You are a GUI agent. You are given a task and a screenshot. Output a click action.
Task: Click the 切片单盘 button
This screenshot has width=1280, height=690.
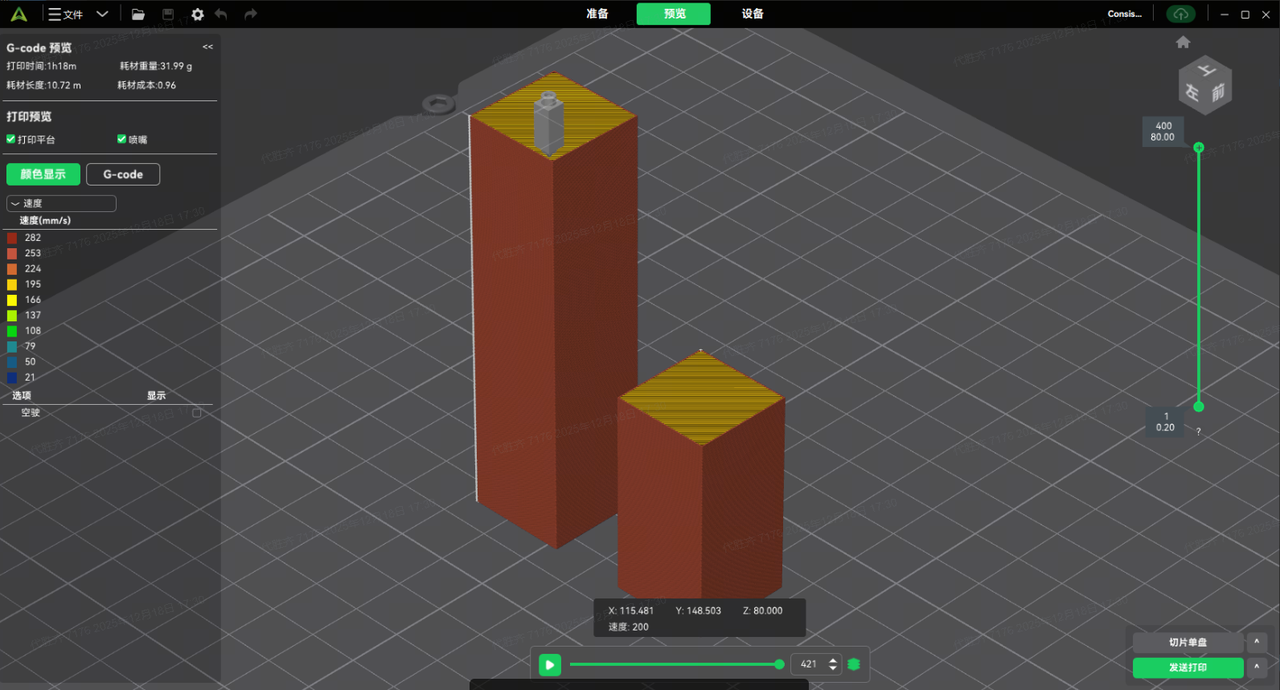tap(1187, 642)
